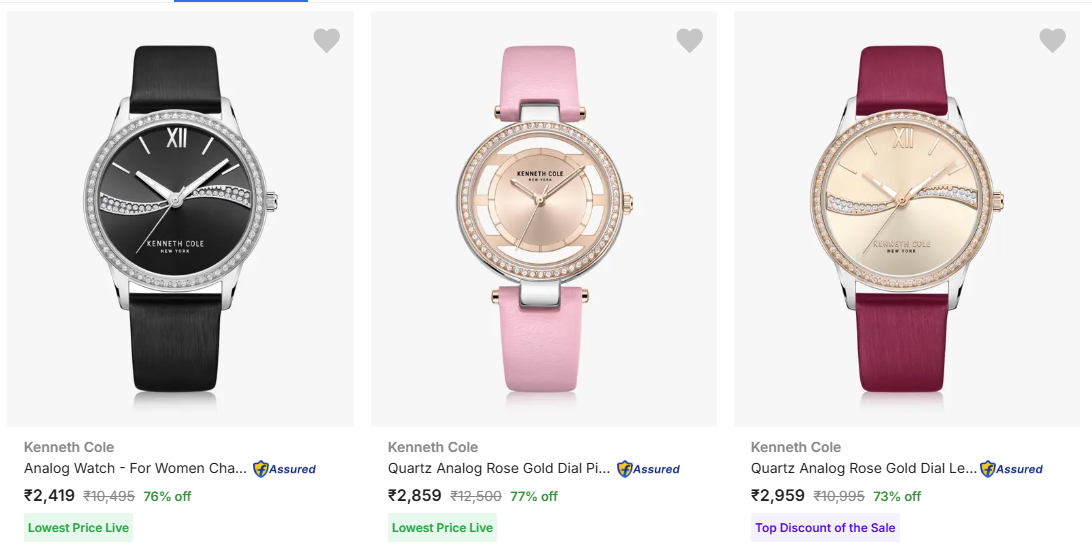Open the black strap watch product image
This screenshot has height=554, width=1092.
176,218
